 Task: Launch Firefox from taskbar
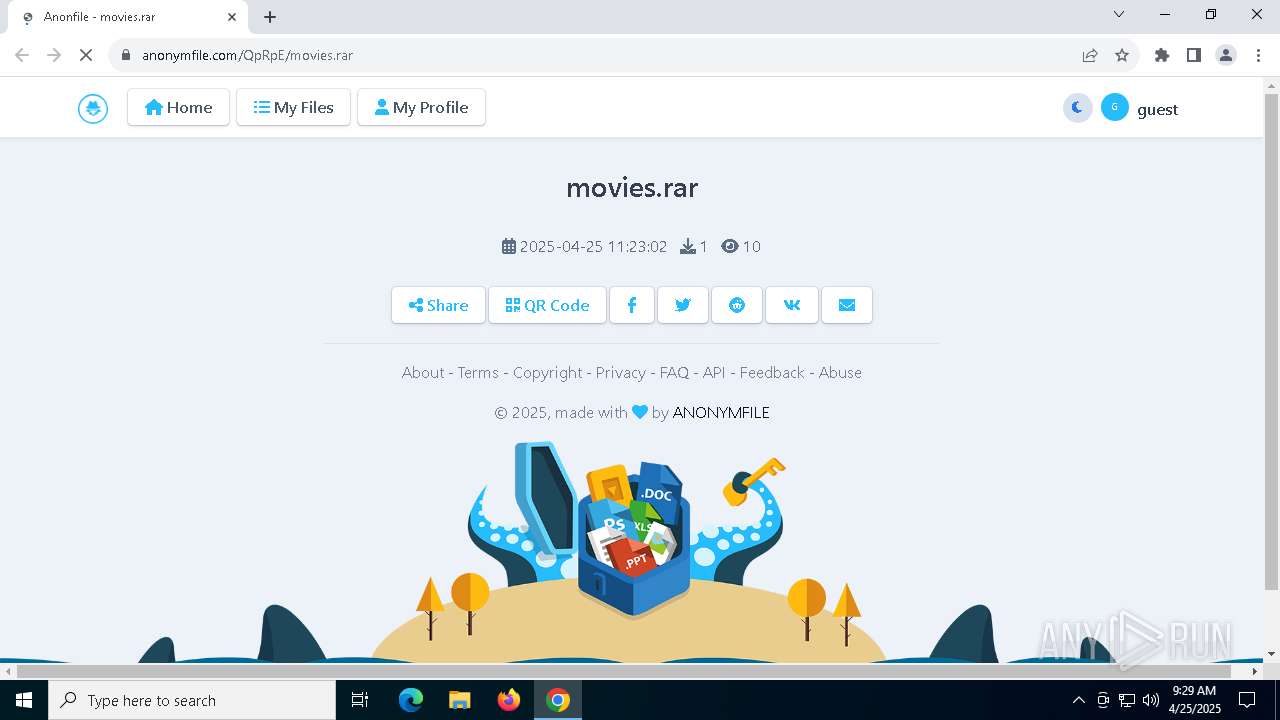coord(509,700)
